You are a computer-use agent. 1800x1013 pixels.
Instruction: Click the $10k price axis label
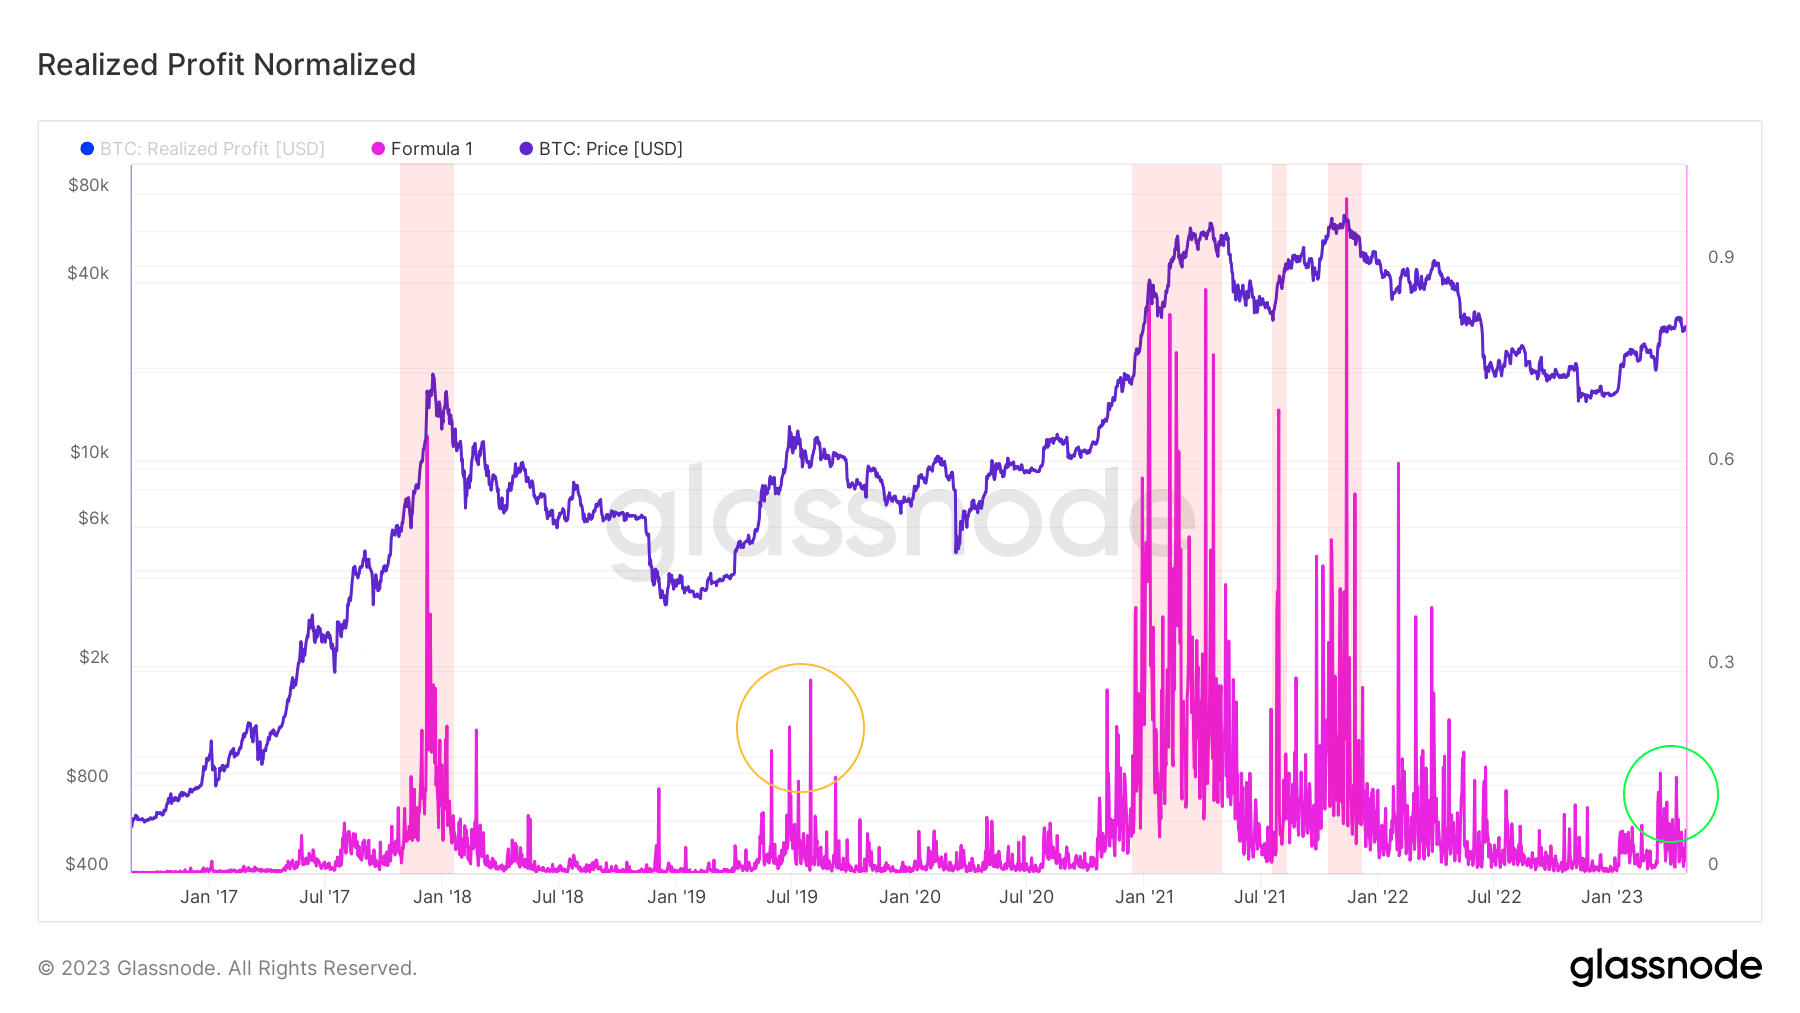click(x=90, y=452)
